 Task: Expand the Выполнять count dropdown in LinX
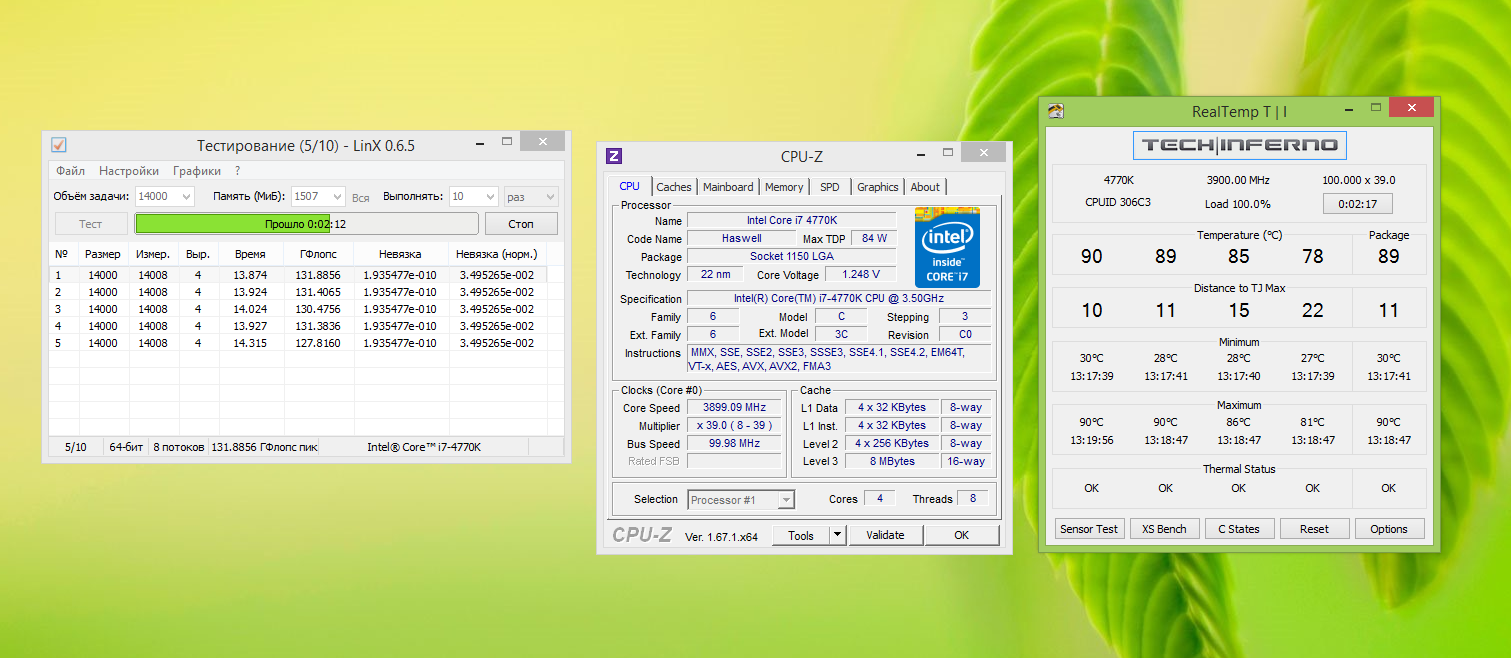490,197
